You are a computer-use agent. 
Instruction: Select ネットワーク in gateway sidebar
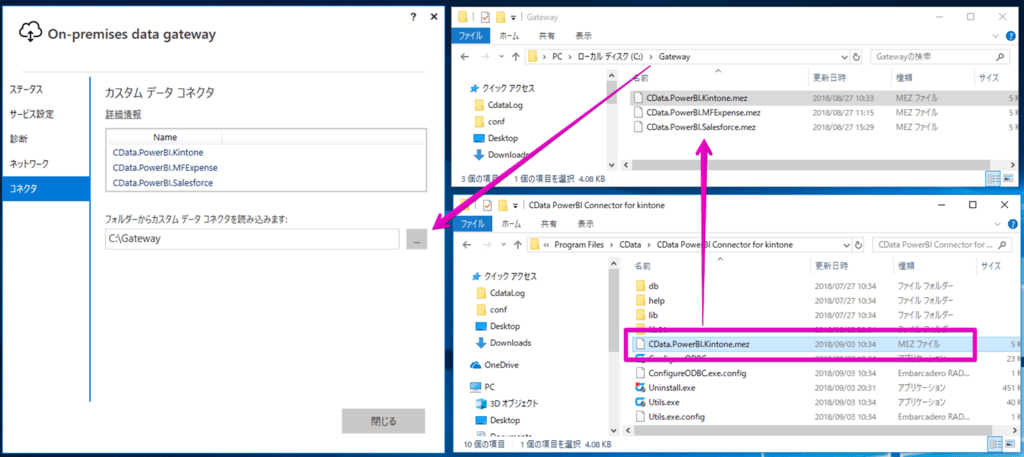29,164
